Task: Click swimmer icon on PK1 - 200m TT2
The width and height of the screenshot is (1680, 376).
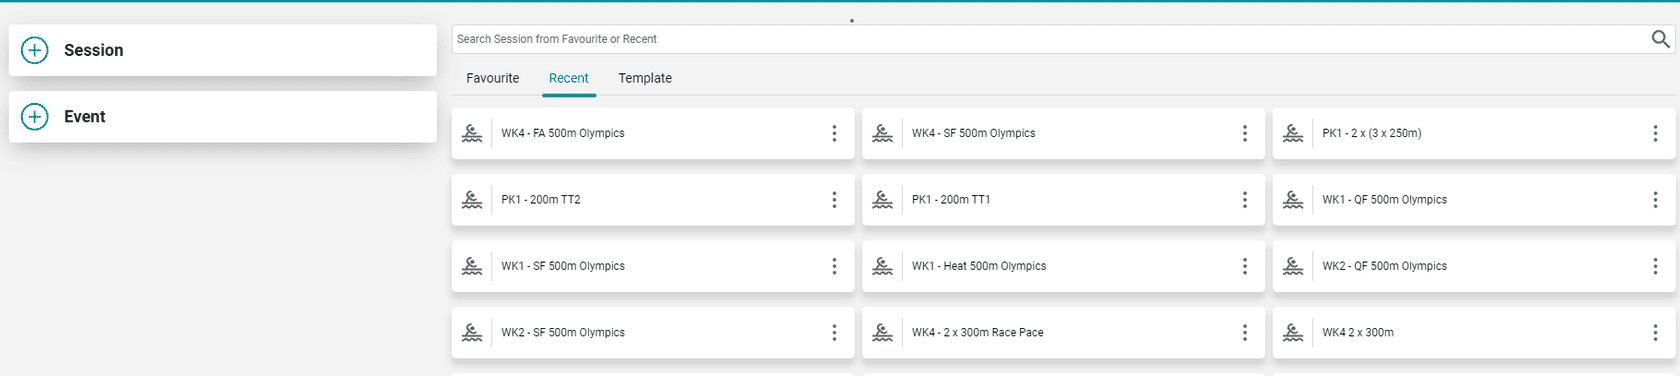Action: coord(472,200)
